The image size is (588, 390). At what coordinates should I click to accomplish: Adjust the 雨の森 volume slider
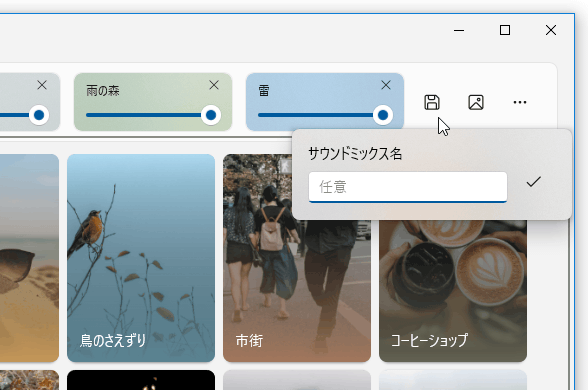click(x=153, y=115)
